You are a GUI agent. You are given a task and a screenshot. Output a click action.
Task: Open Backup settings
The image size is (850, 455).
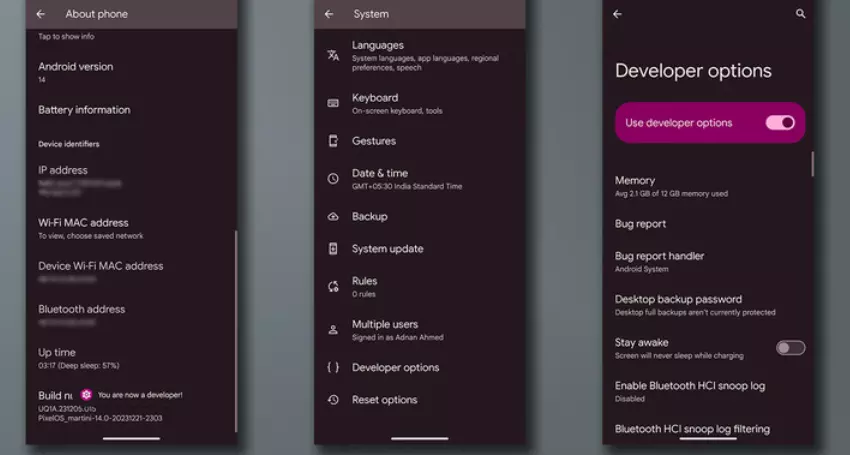pyautogui.click(x=420, y=216)
